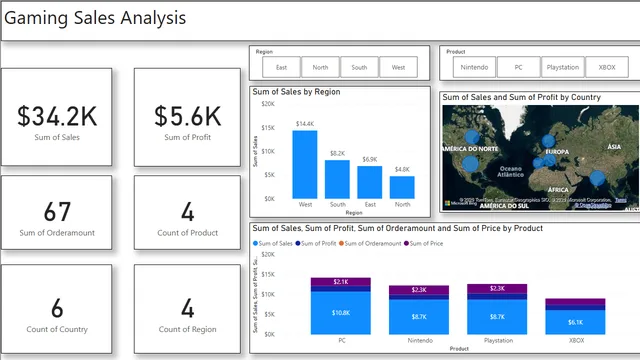Click the PC axis label in product chart
The width and height of the screenshot is (640, 360).
click(342, 340)
